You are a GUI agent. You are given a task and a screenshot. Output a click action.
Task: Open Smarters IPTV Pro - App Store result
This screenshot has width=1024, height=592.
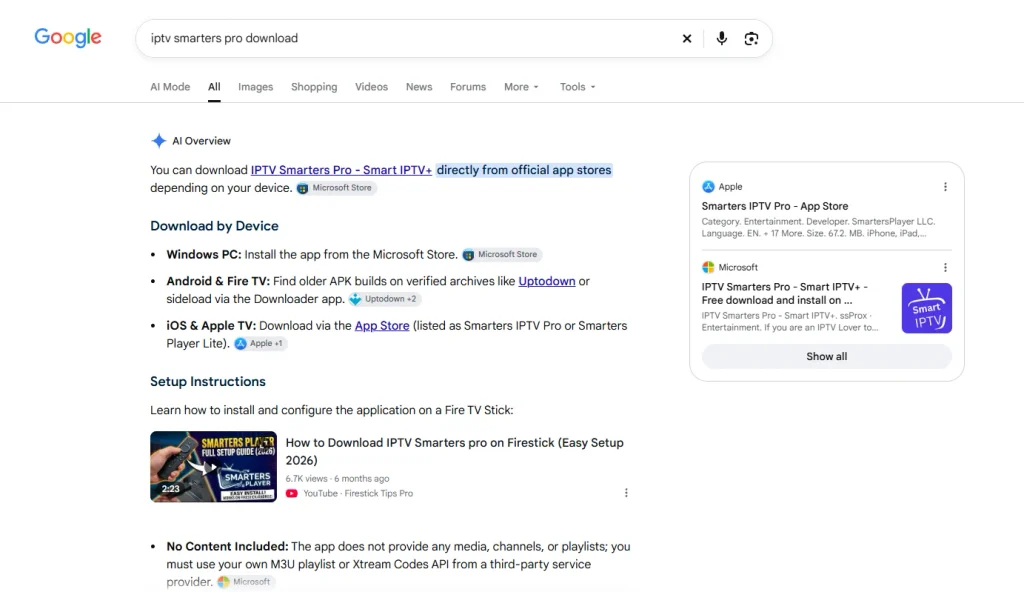point(775,206)
